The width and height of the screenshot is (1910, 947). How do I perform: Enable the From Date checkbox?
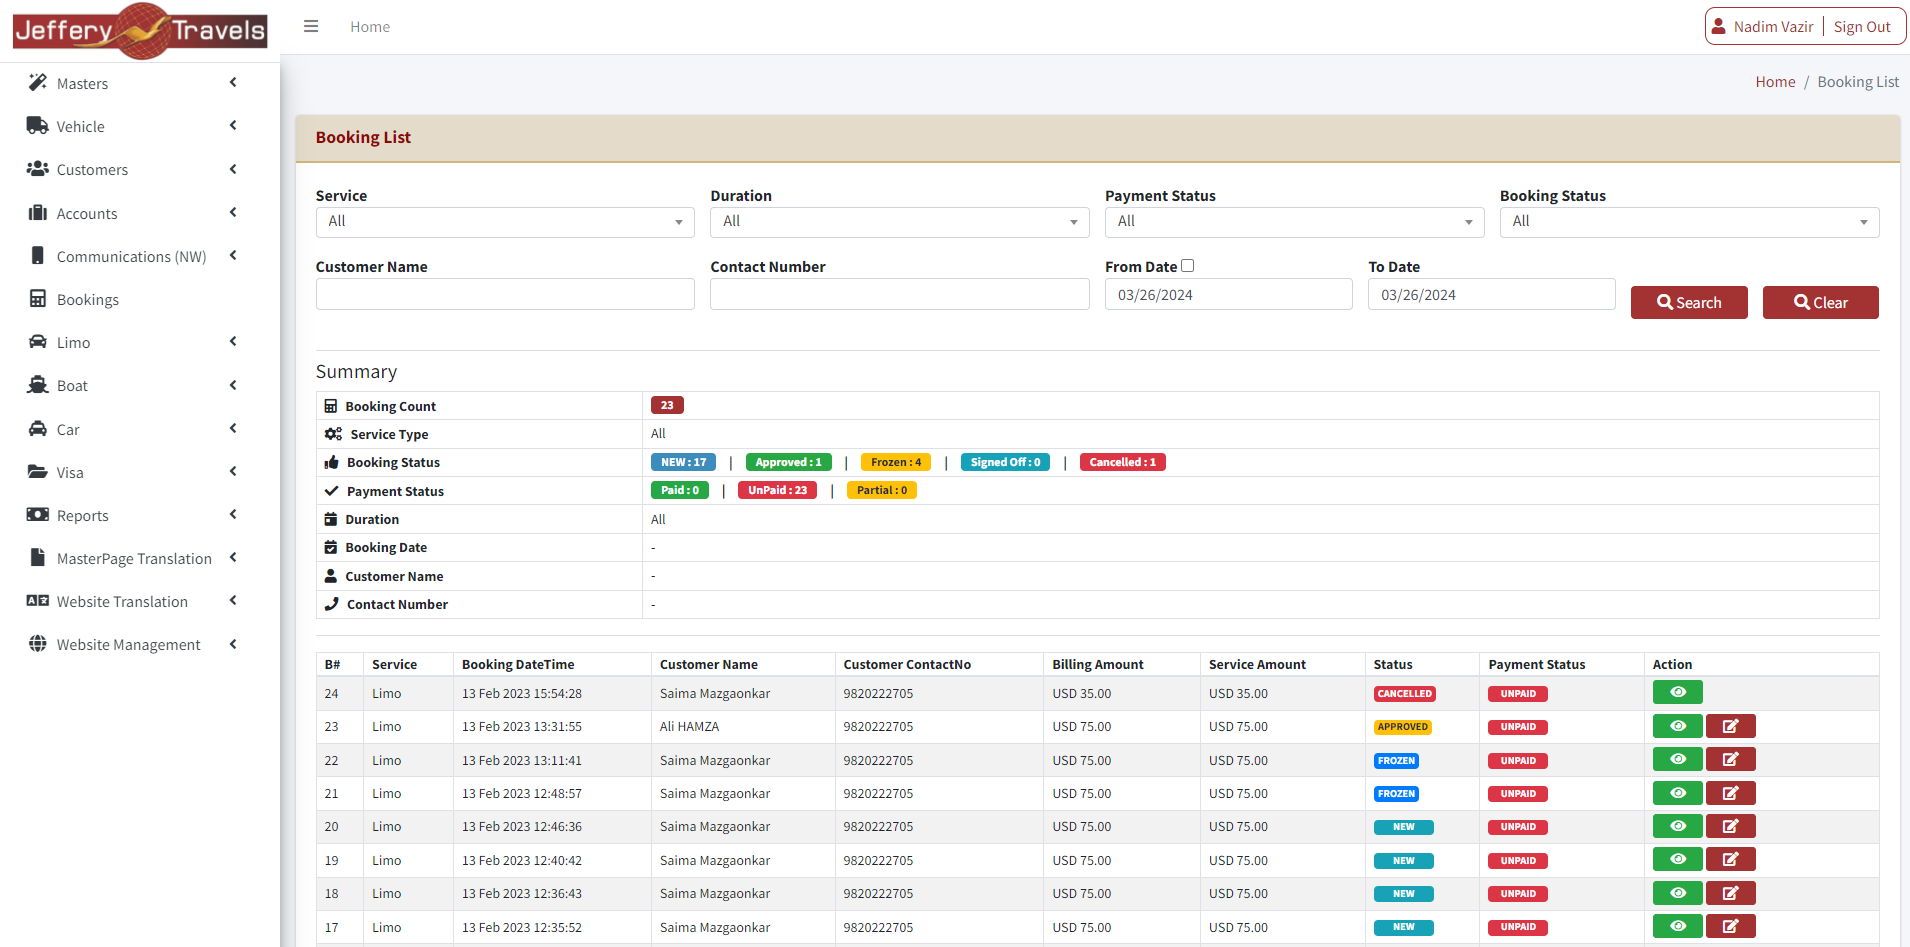point(1187,266)
